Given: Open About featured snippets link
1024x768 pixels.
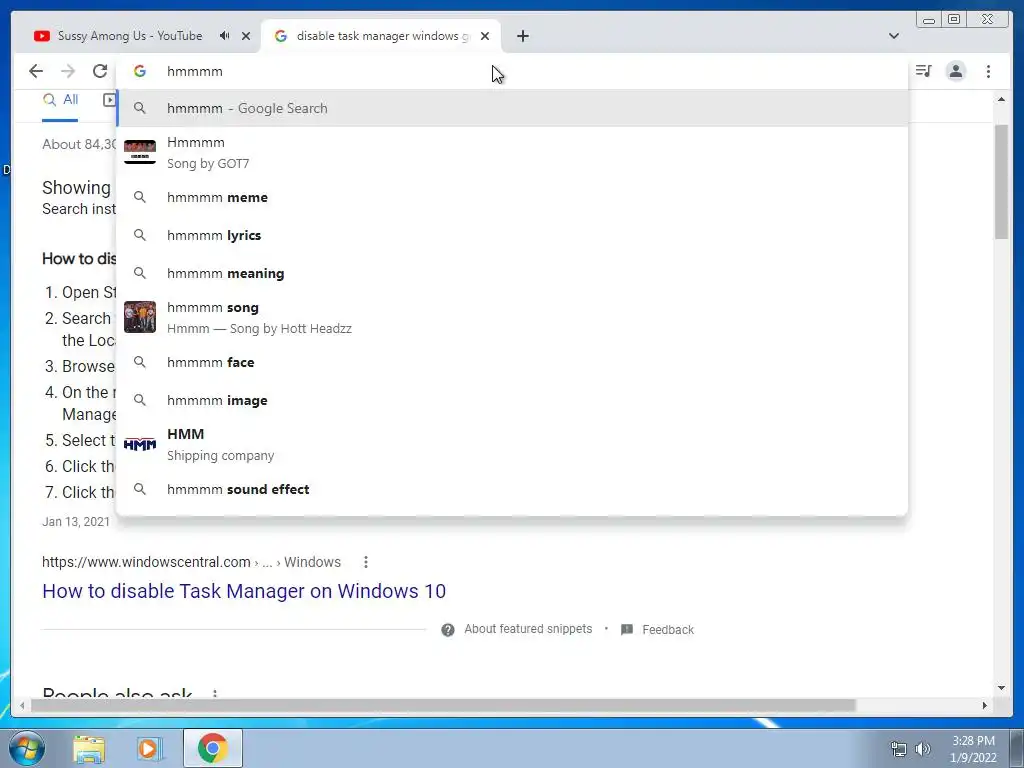Looking at the screenshot, I should point(528,629).
